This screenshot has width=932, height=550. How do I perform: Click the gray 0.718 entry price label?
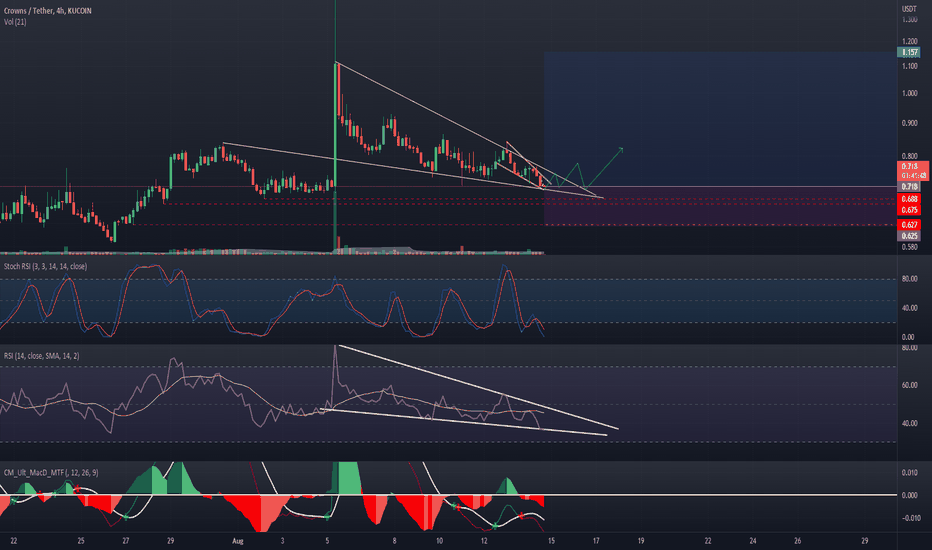click(x=909, y=187)
